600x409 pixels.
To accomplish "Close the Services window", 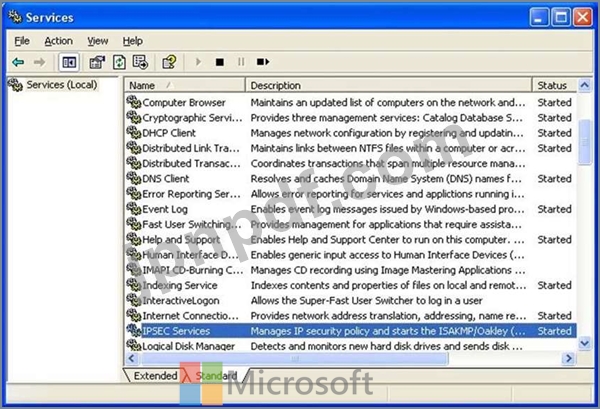I will (x=582, y=17).
